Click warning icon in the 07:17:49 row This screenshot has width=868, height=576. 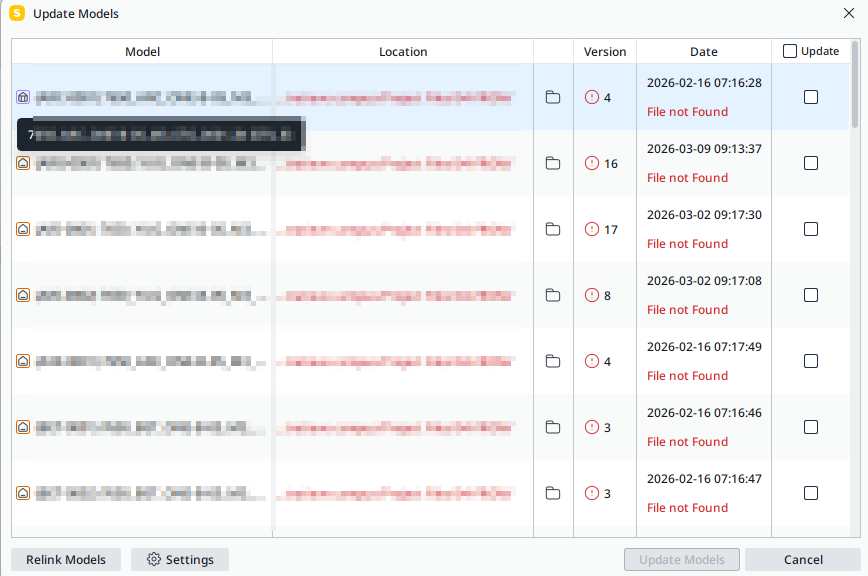point(592,361)
